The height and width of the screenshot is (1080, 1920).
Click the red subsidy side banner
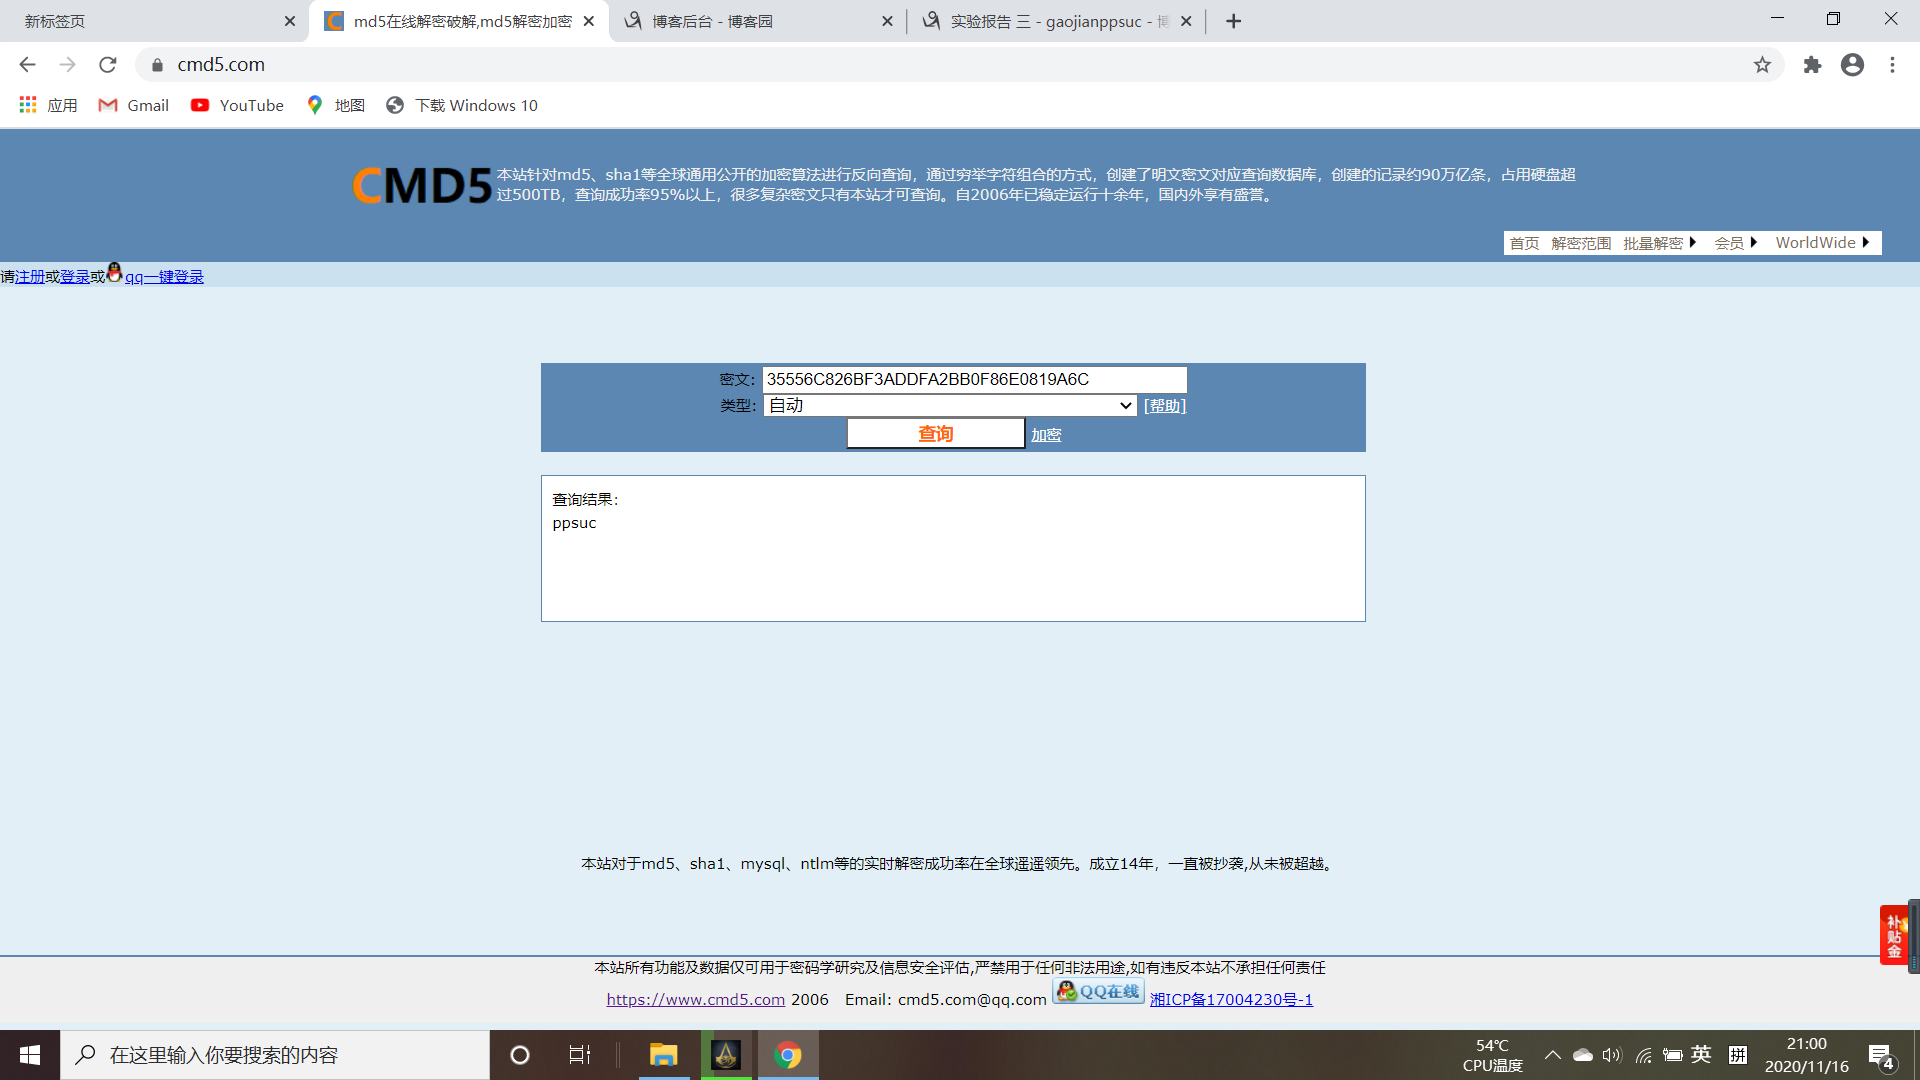1894,935
